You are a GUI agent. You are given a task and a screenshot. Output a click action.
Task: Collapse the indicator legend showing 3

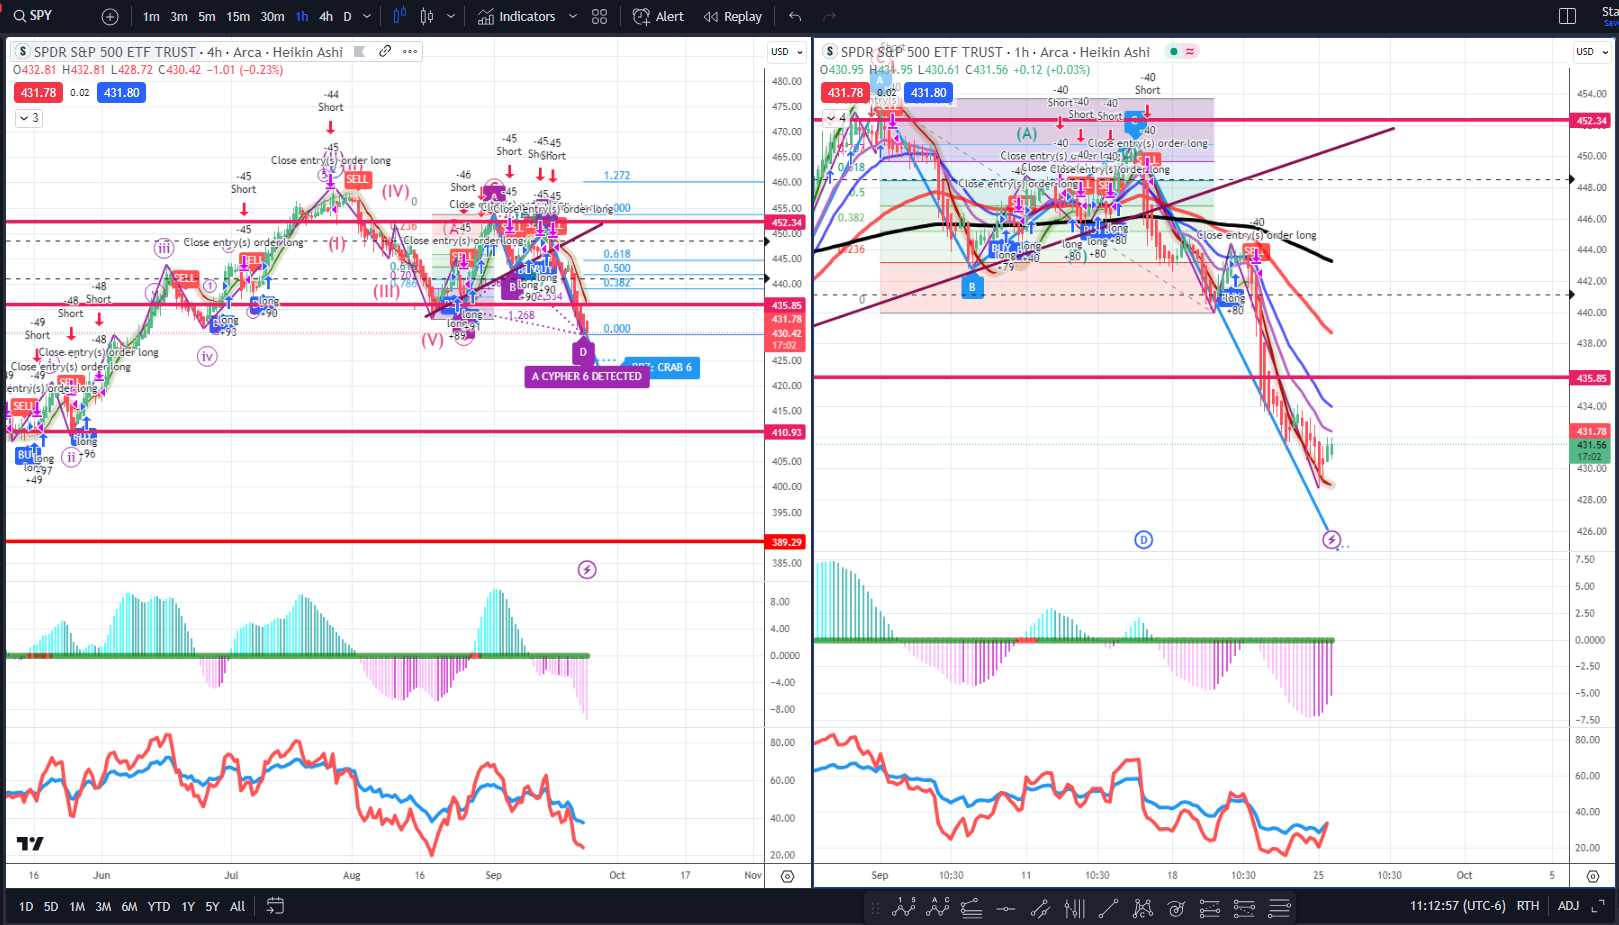(x=28, y=118)
